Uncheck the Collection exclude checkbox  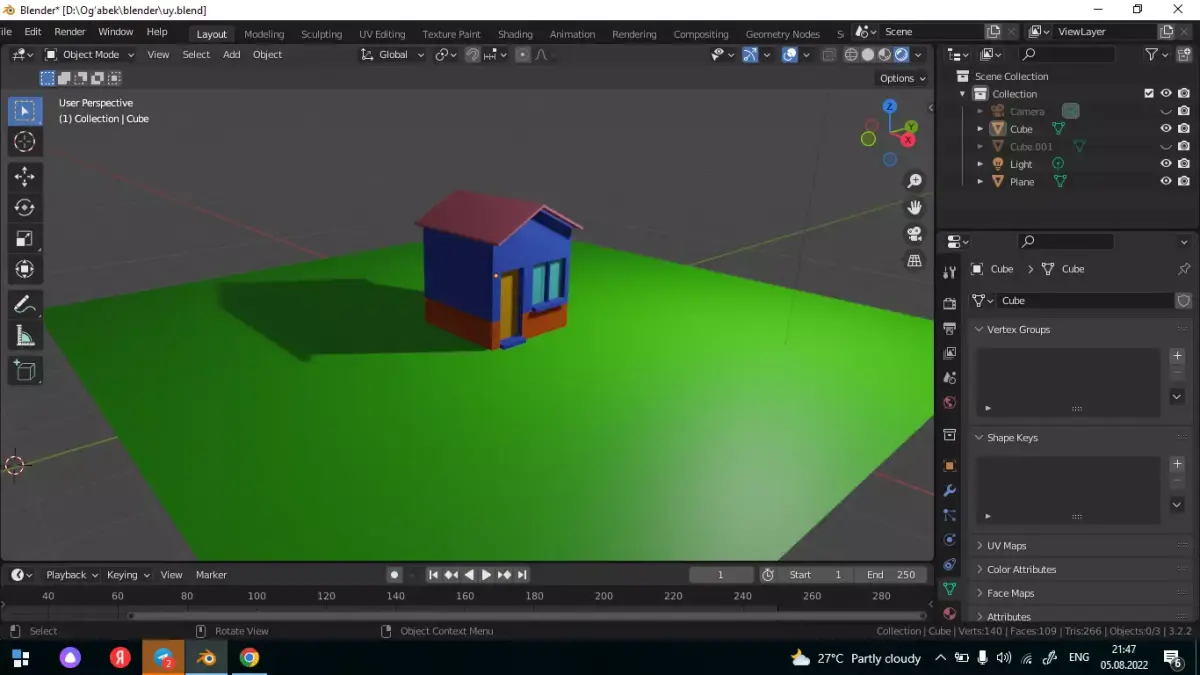1149,94
